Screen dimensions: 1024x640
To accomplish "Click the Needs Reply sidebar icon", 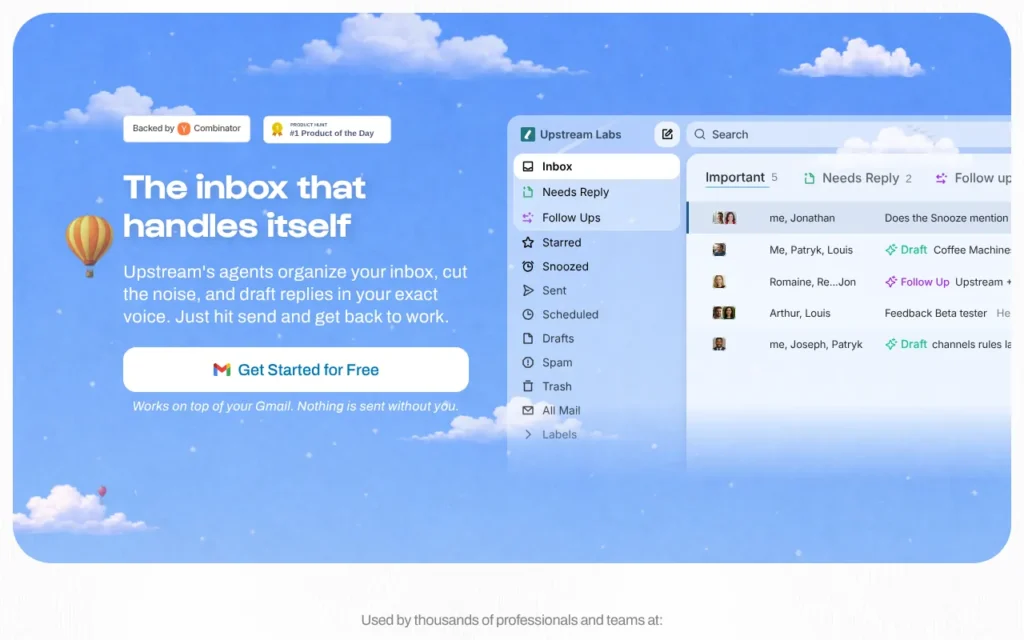I will tap(528, 192).
